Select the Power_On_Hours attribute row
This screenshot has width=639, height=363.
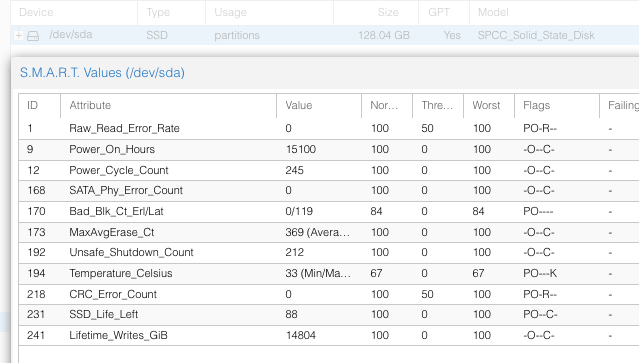click(329, 150)
